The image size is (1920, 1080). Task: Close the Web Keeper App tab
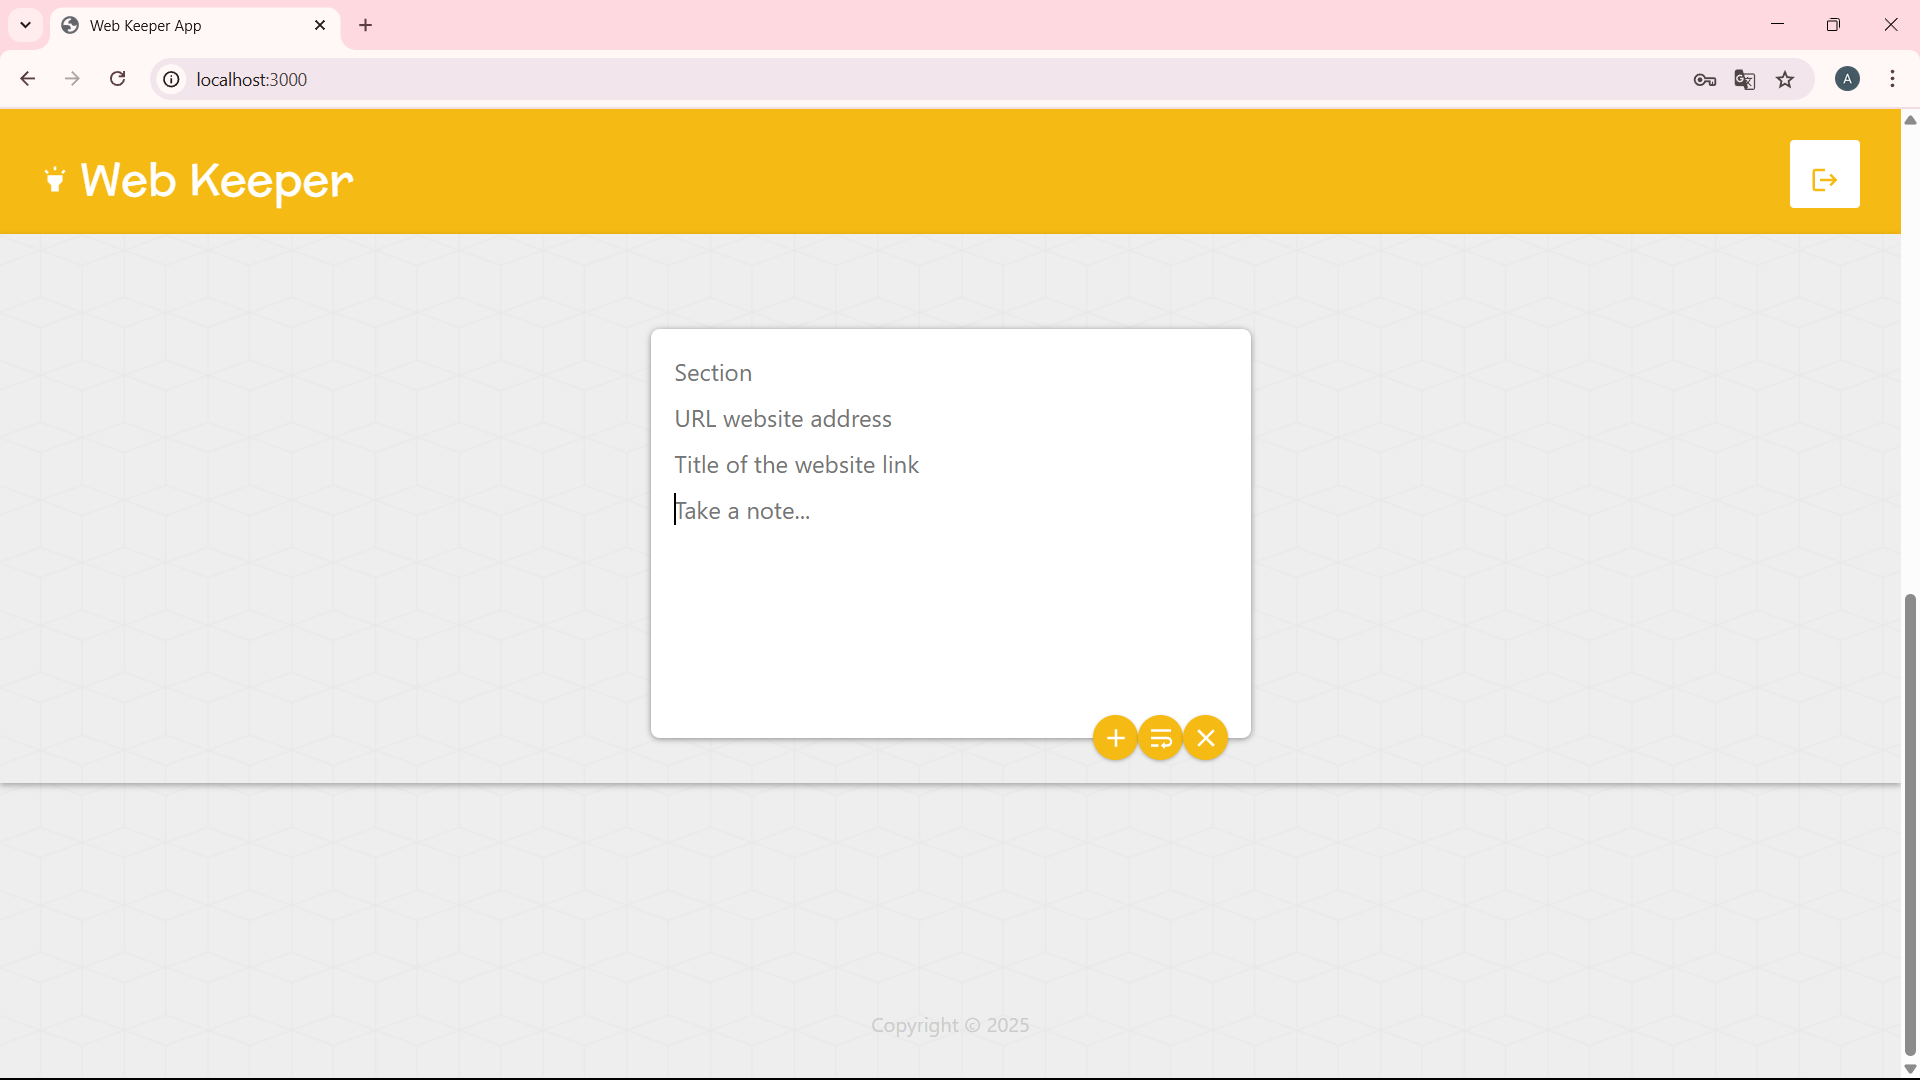[320, 25]
